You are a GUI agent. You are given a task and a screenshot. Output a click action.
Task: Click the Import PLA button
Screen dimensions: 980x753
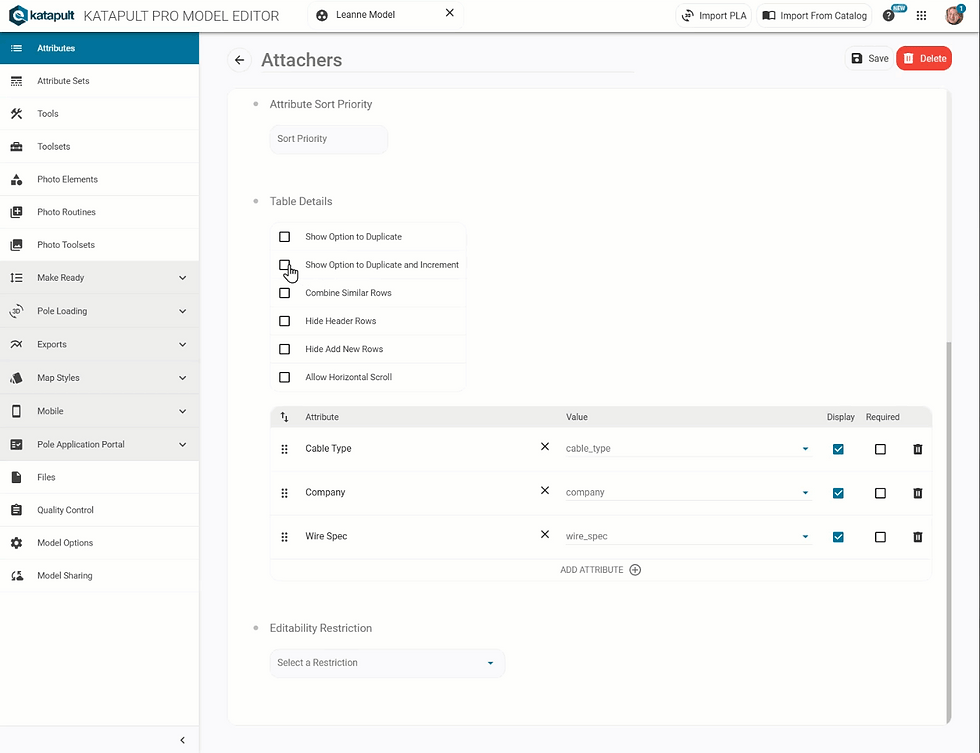pyautogui.click(x=714, y=16)
